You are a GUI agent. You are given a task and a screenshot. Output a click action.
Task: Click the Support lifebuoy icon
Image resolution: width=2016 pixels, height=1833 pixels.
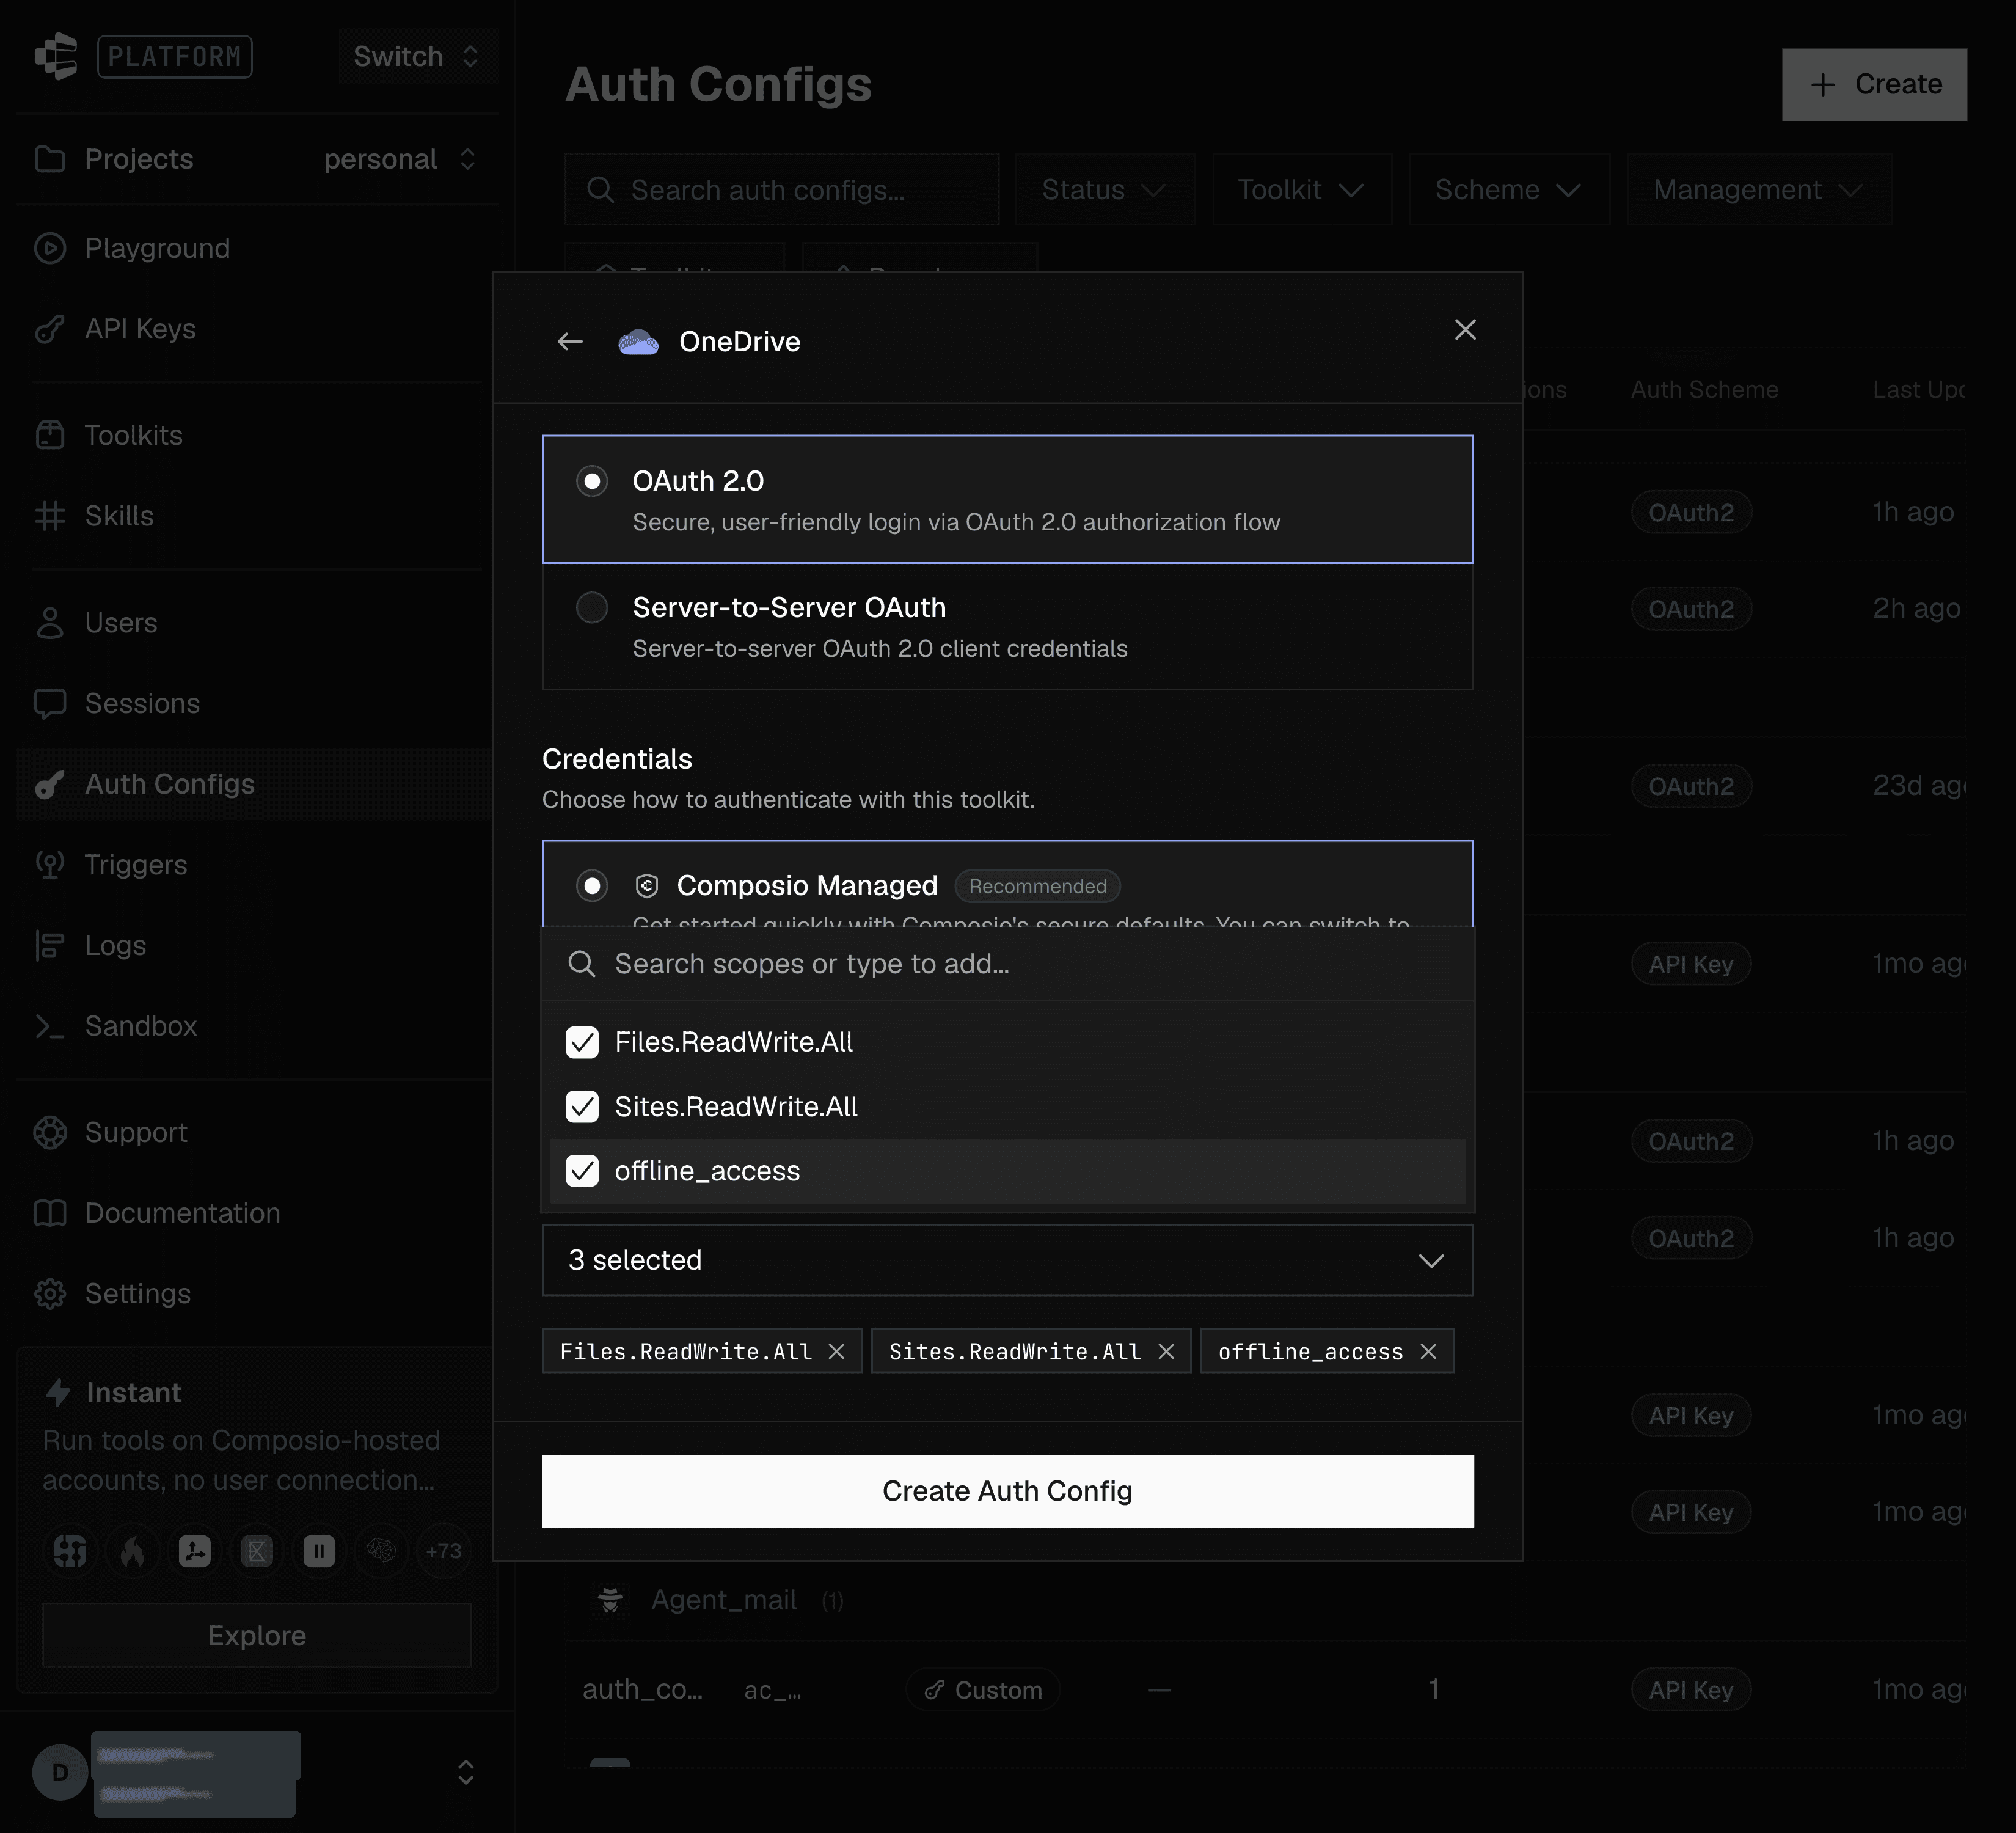coord(50,1132)
